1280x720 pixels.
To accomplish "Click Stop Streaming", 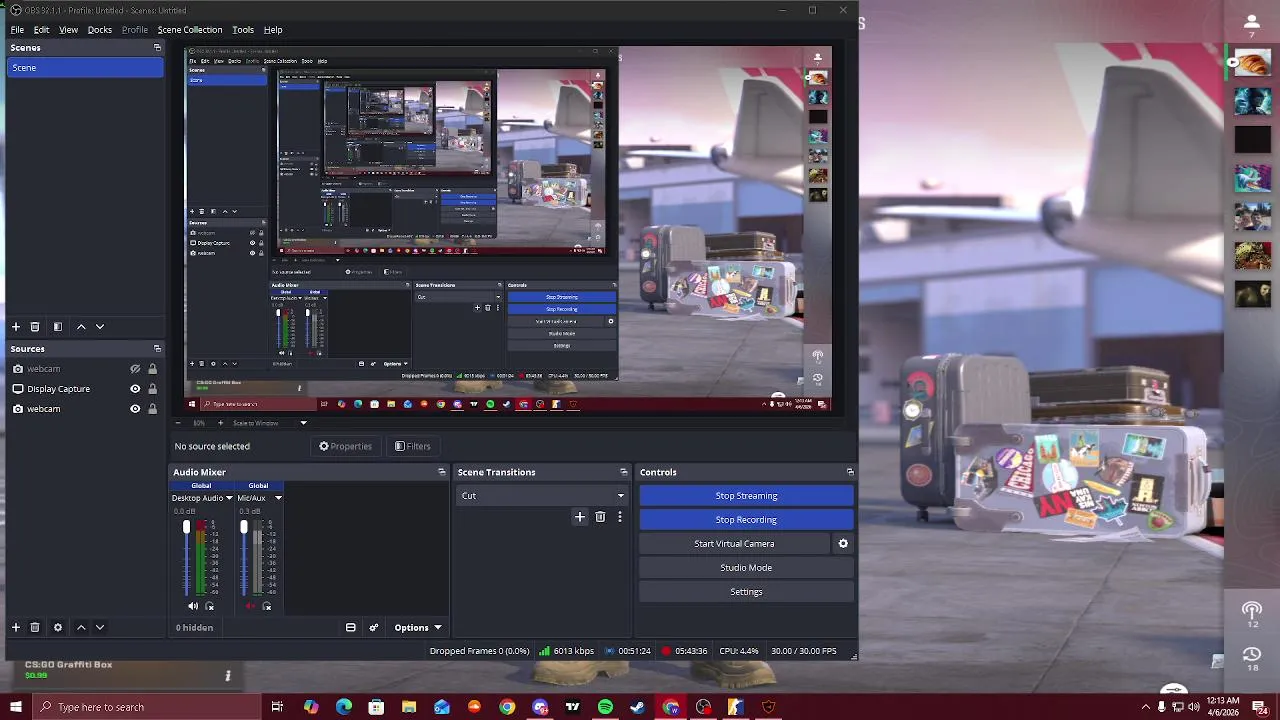I will pyautogui.click(x=746, y=496).
